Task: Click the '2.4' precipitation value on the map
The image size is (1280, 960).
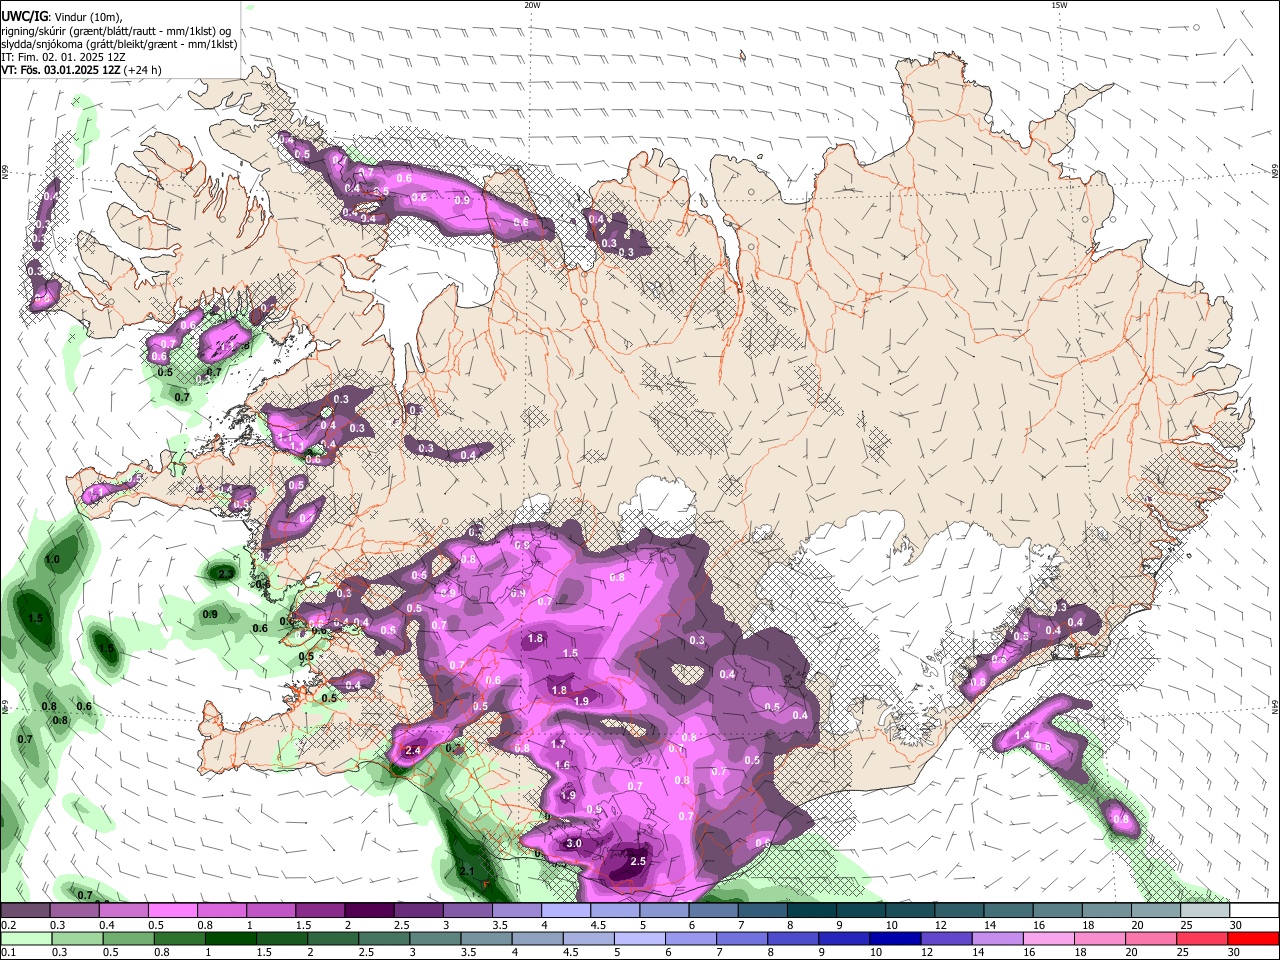Action: point(413,750)
